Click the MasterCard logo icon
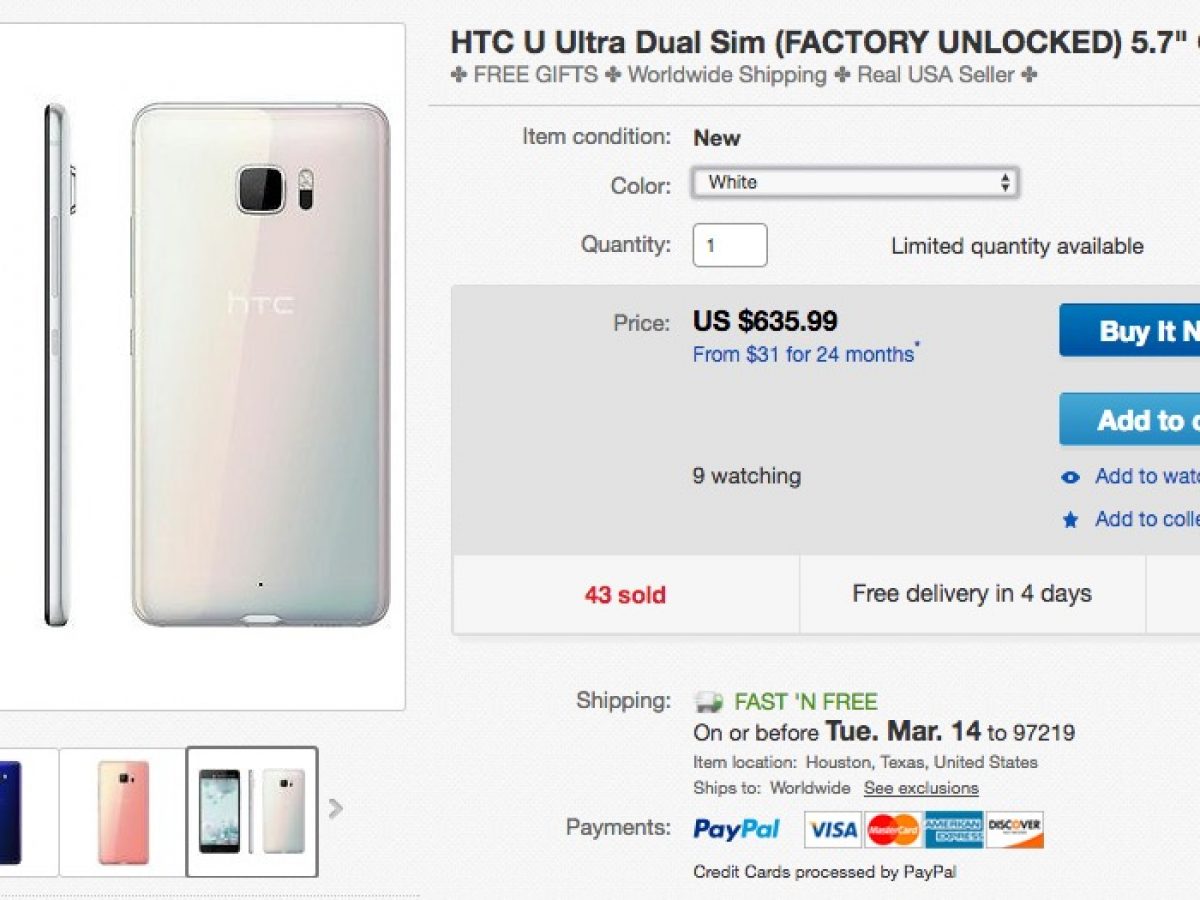Screen dimensions: 1200x900 point(893,829)
